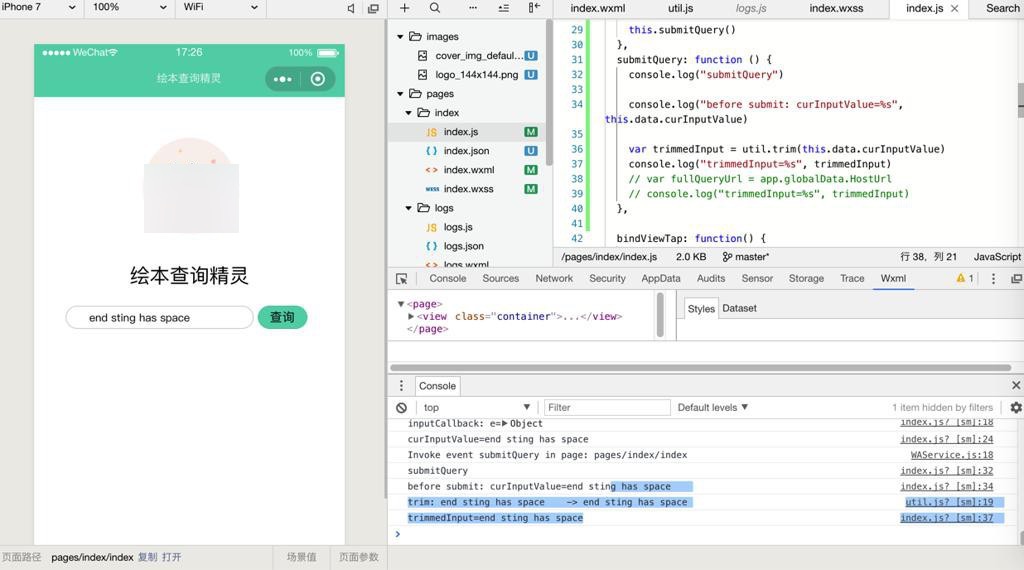This screenshot has height=570, width=1024.
Task: Click the clear console icon
Action: (x=401, y=408)
